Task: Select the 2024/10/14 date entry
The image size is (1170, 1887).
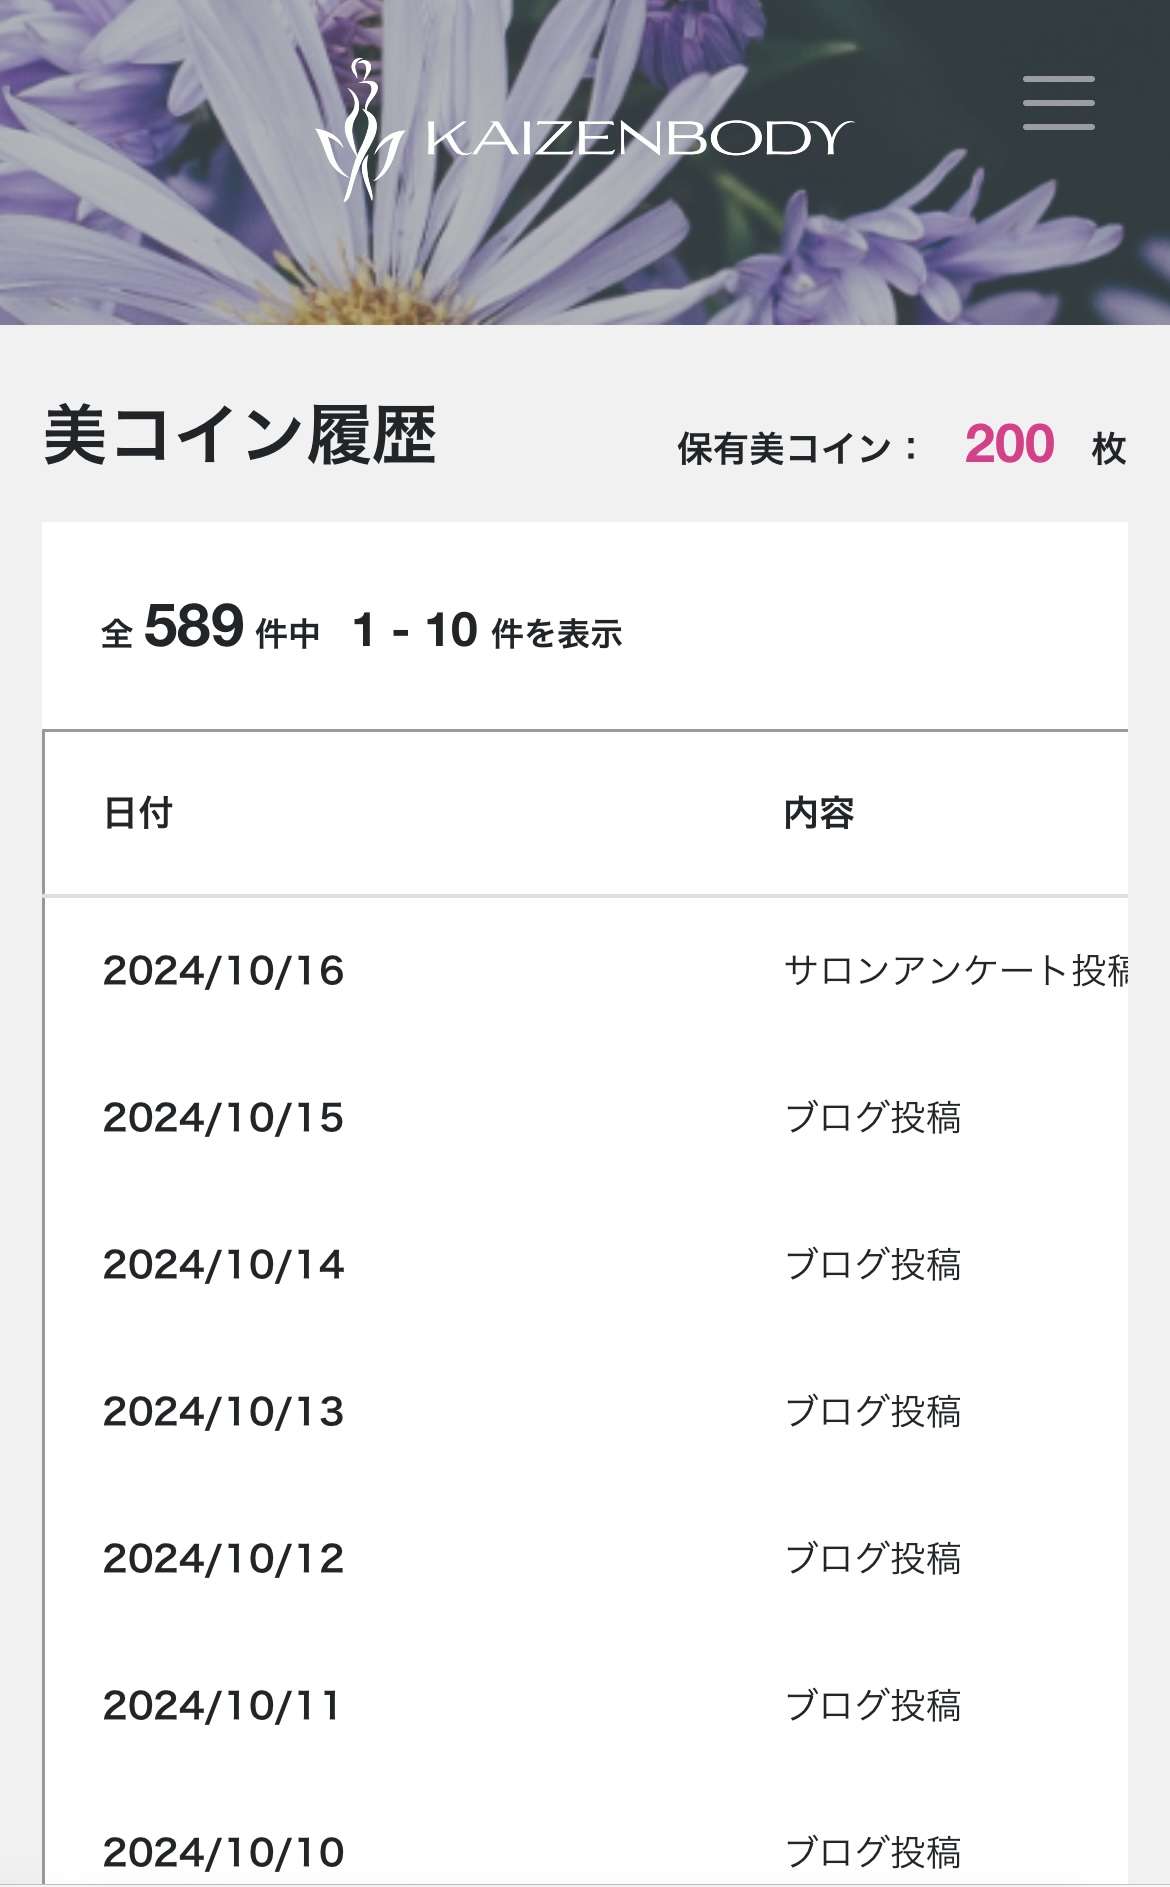Action: pyautogui.click(x=223, y=1265)
